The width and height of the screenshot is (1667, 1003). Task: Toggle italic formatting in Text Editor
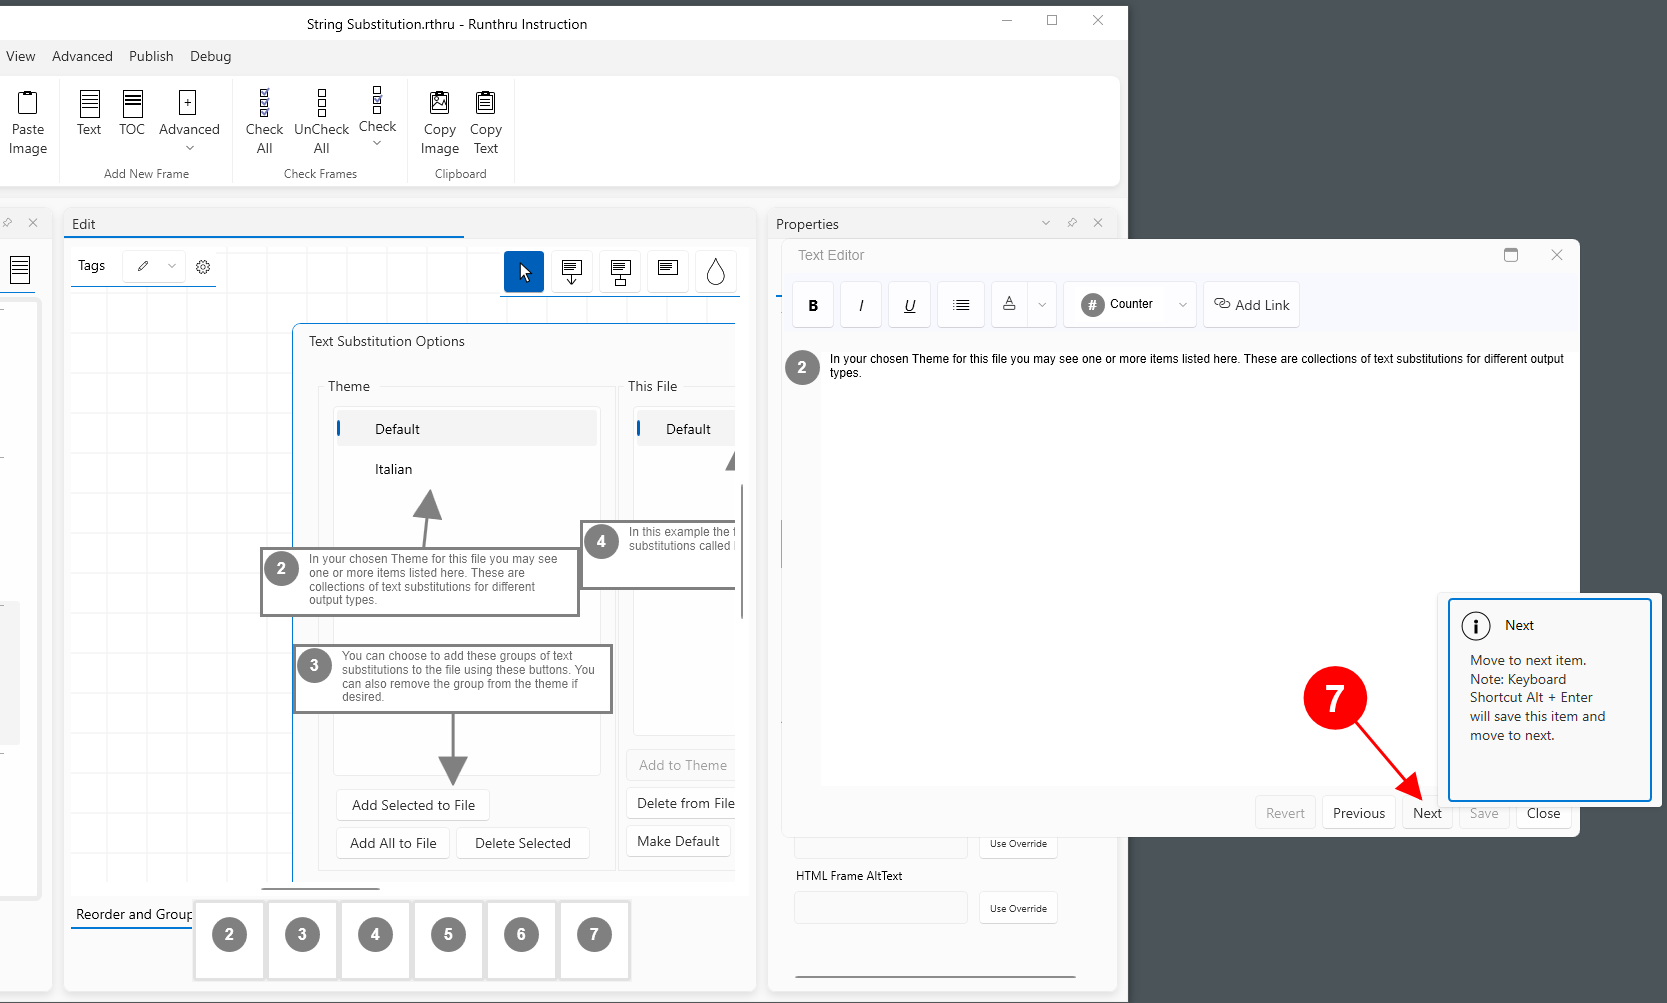pyautogui.click(x=861, y=305)
